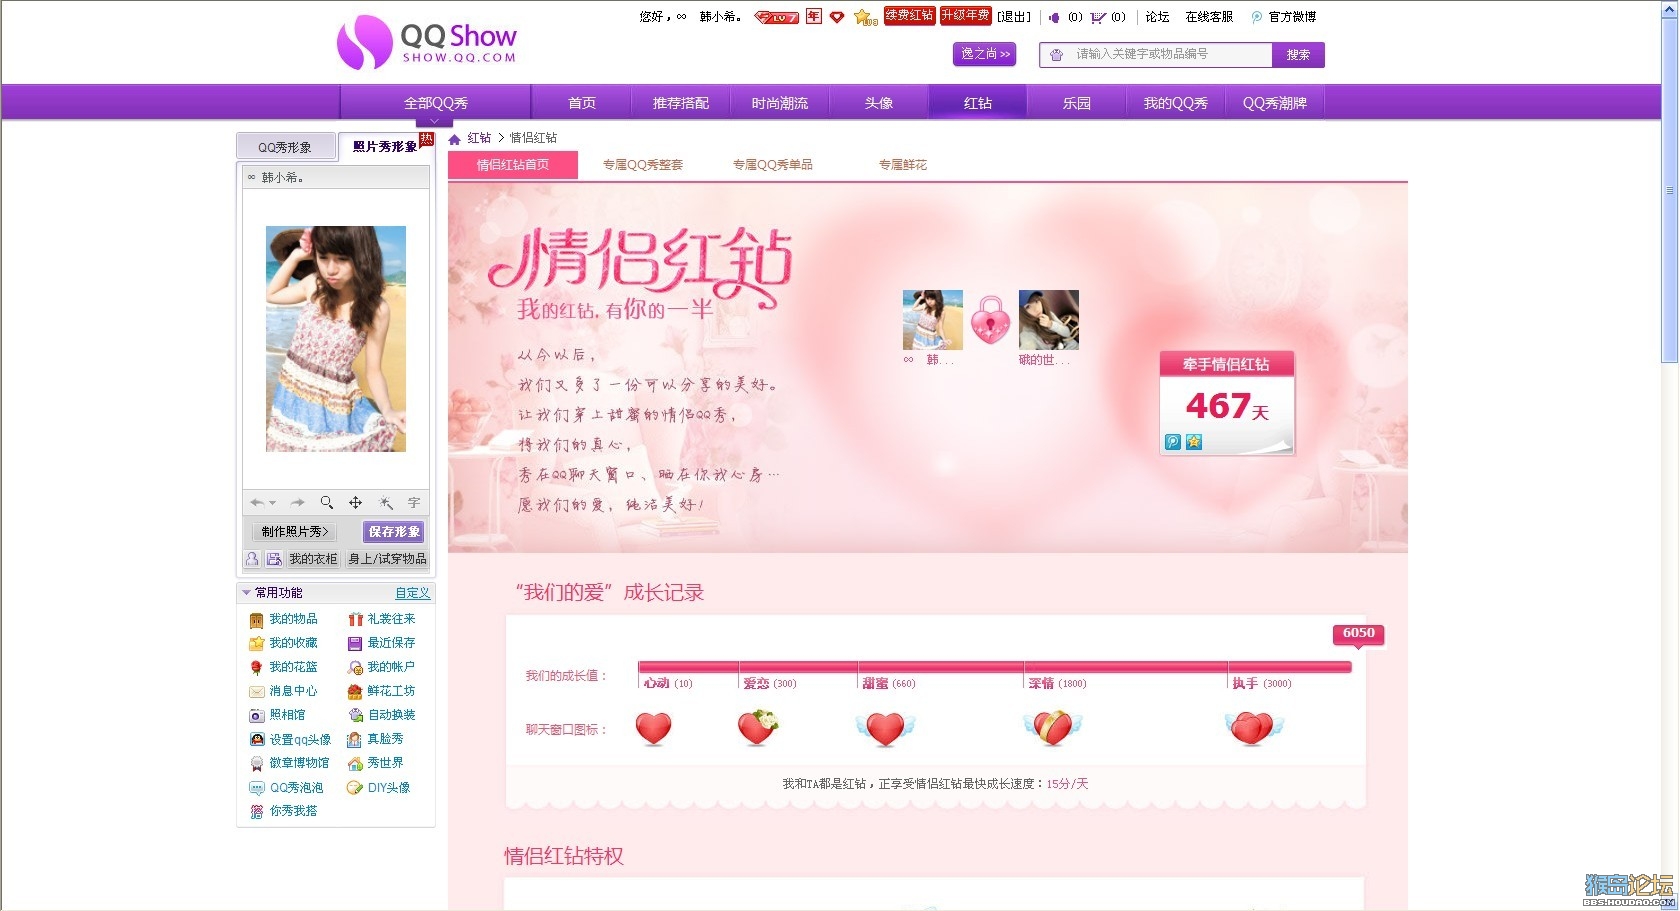Switch to QQ秀形象 tab
The width and height of the screenshot is (1680, 911).
pyautogui.click(x=285, y=147)
